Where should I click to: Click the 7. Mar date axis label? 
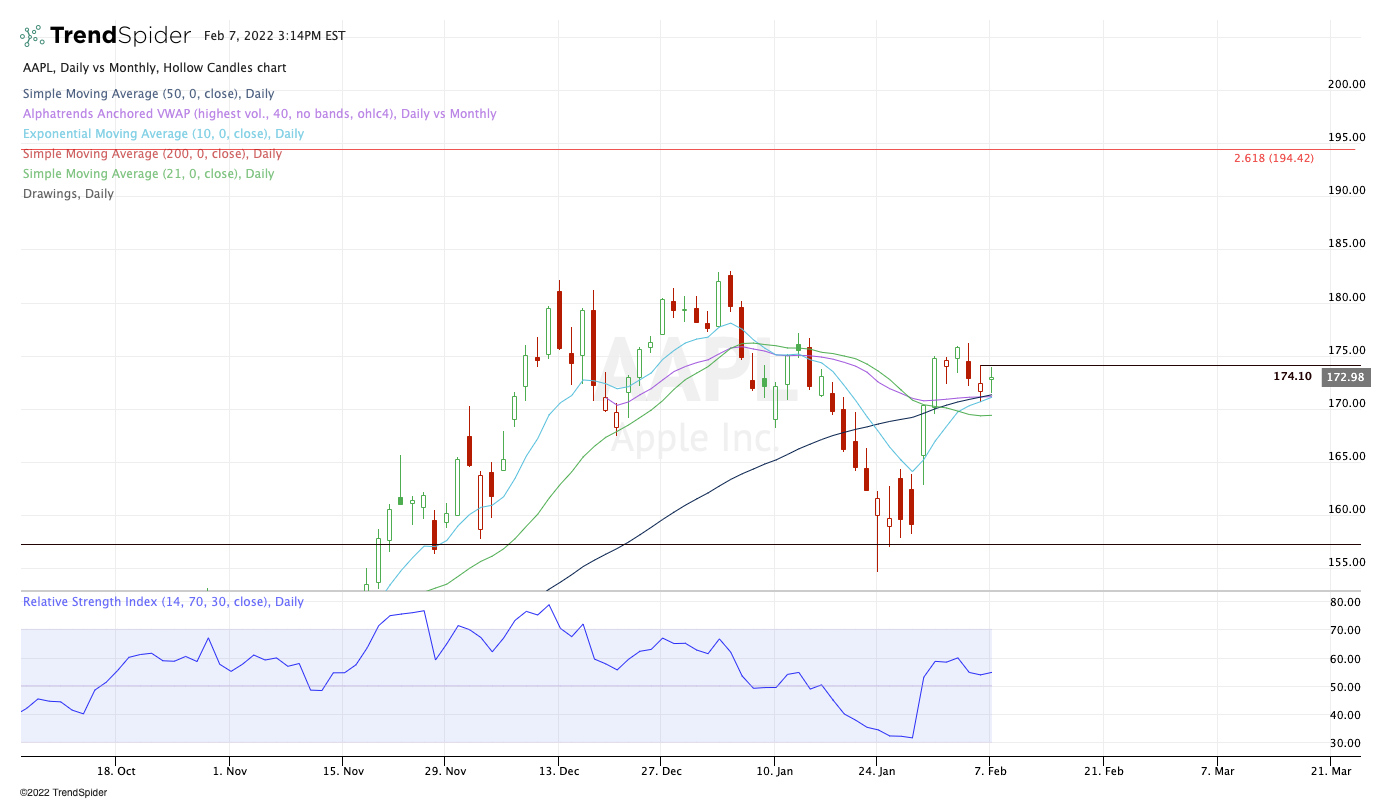click(x=1217, y=771)
